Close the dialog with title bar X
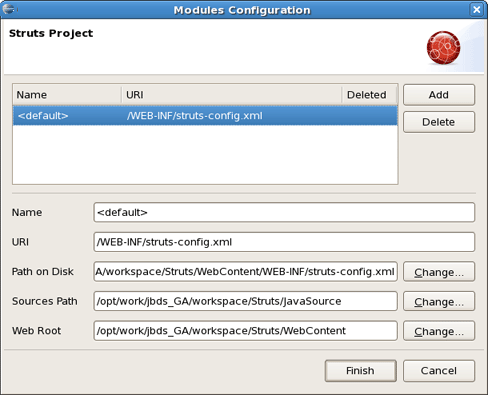The width and height of the screenshot is (488, 395). (477, 9)
